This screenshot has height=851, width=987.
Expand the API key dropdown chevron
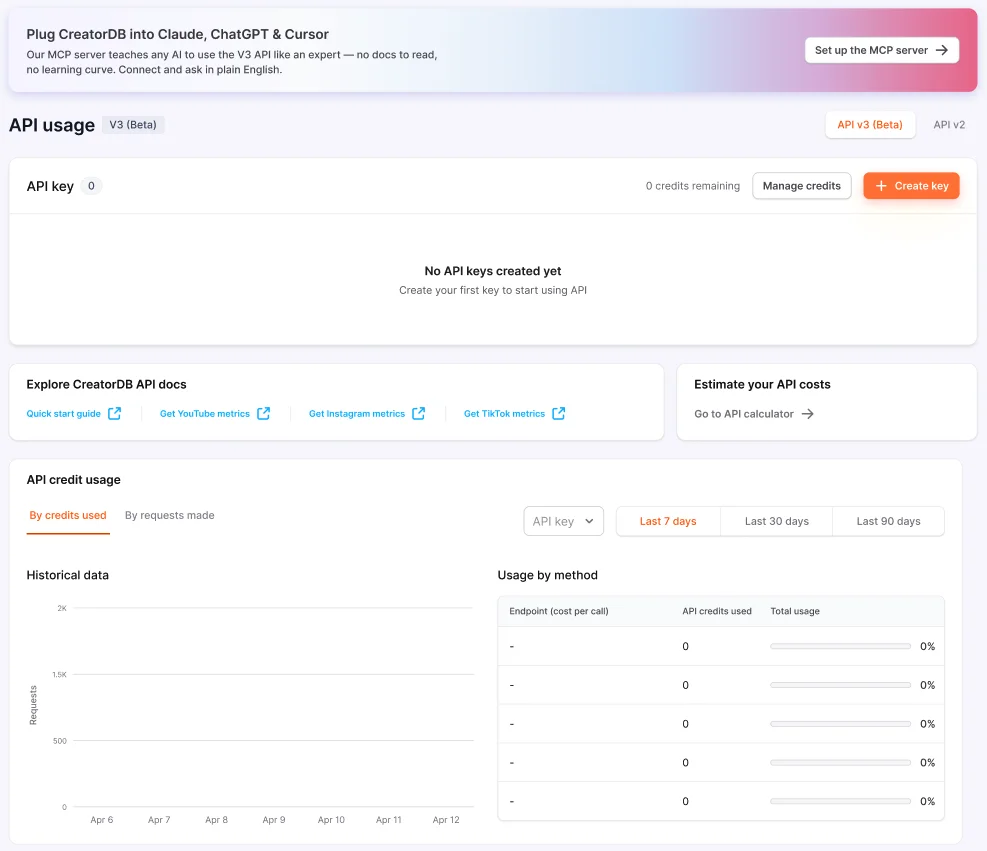pyautogui.click(x=589, y=521)
